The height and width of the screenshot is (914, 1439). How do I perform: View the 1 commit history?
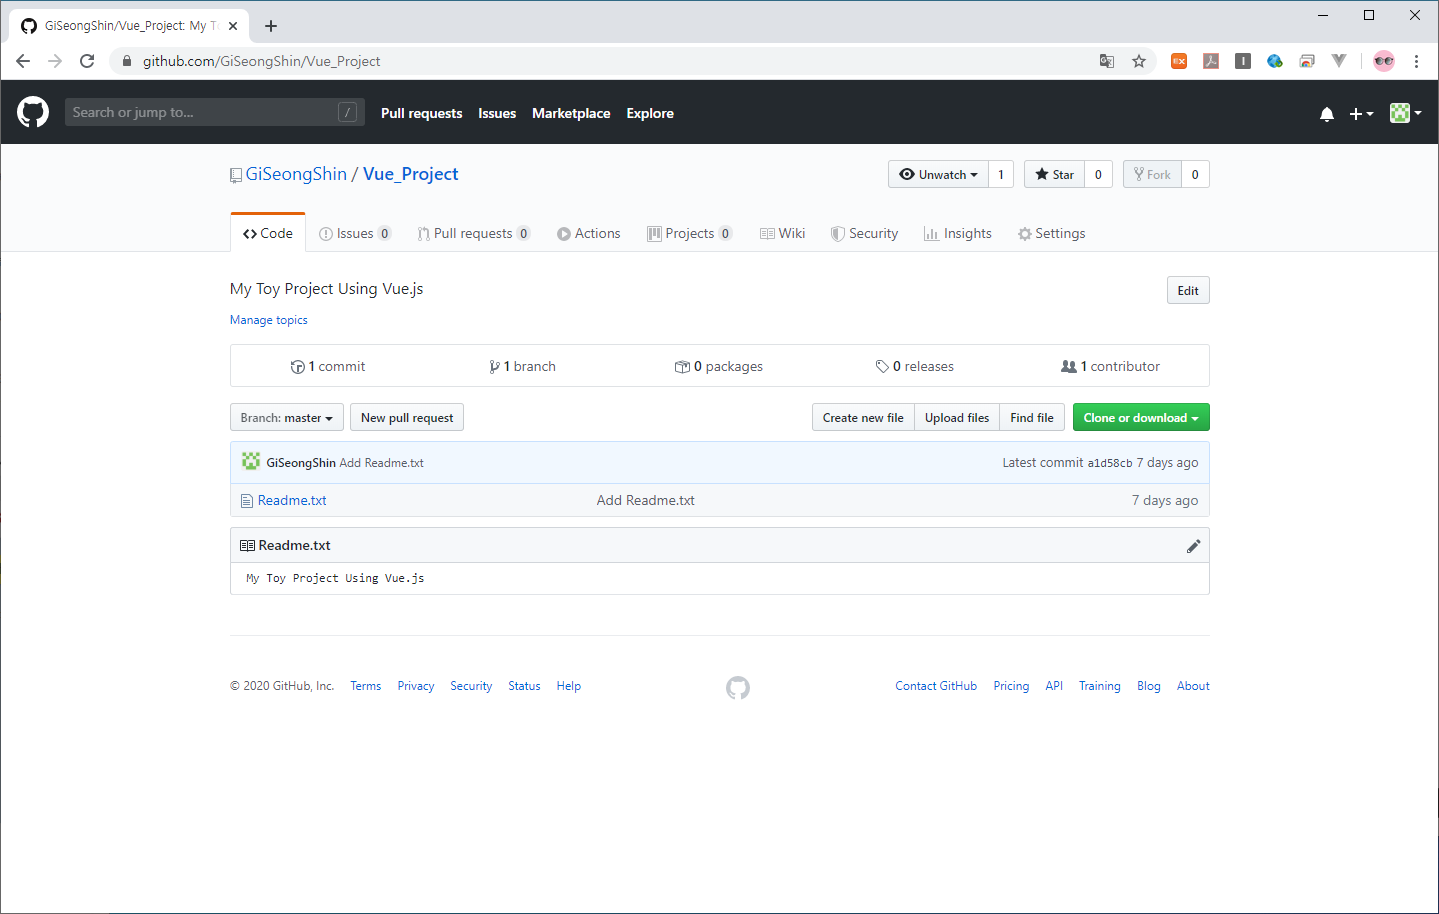[x=328, y=366]
